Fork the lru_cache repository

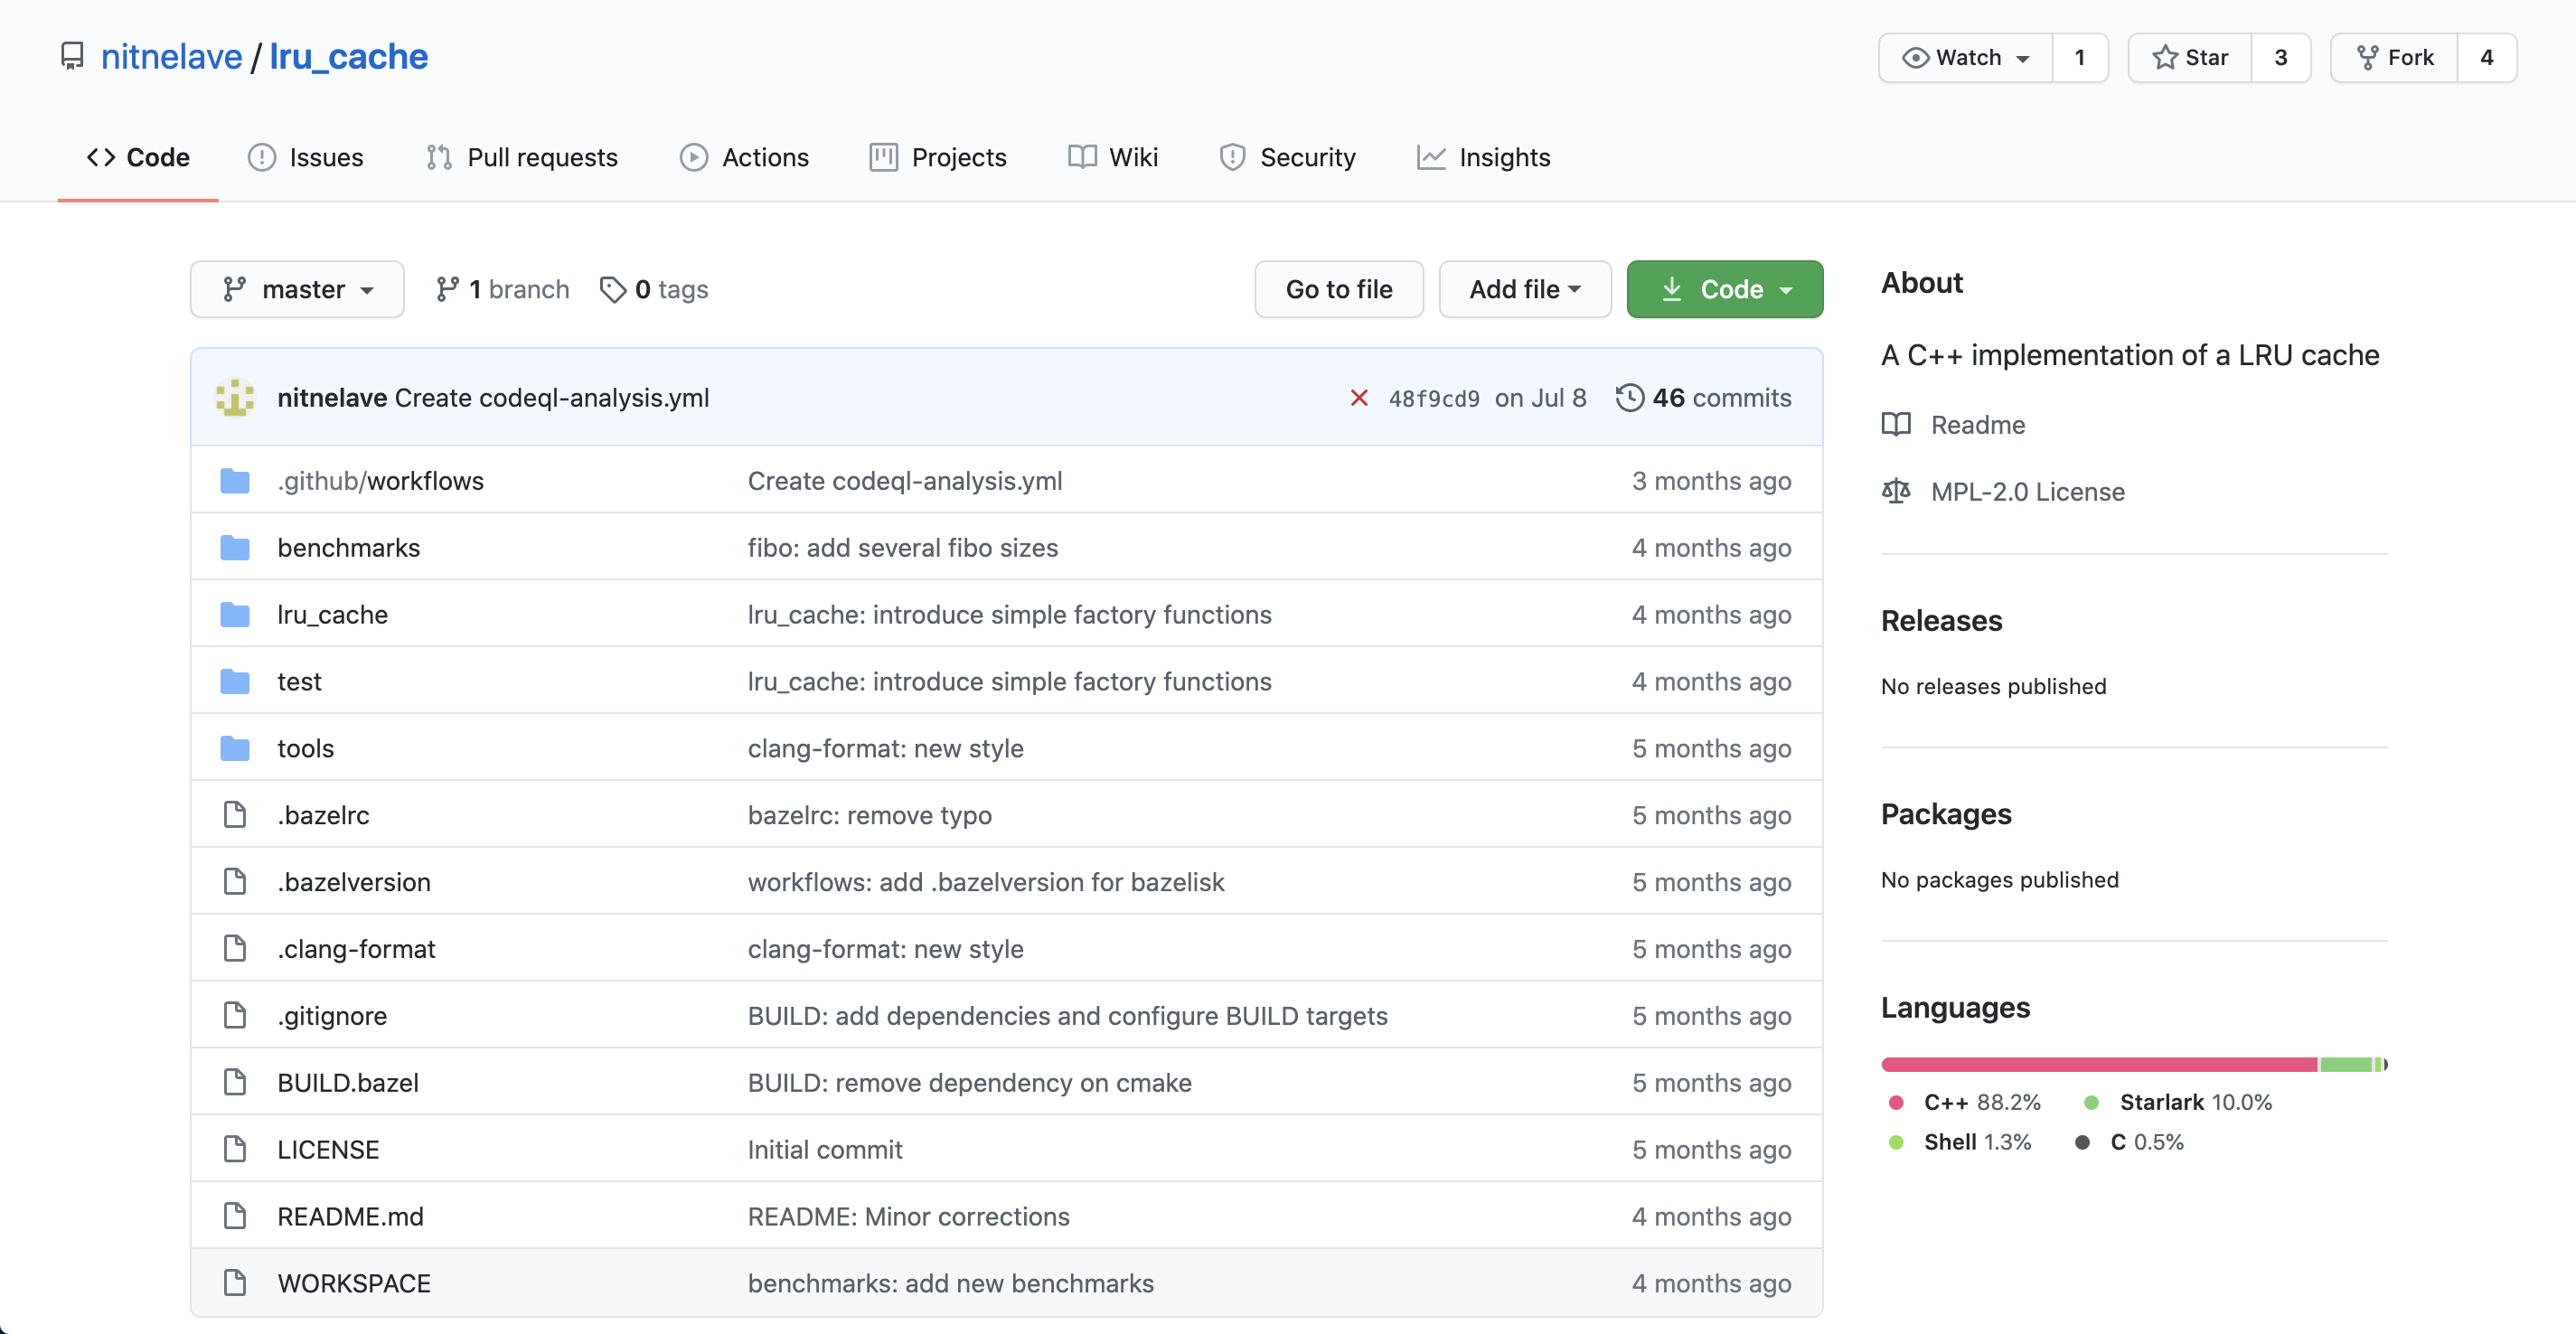pos(2394,58)
